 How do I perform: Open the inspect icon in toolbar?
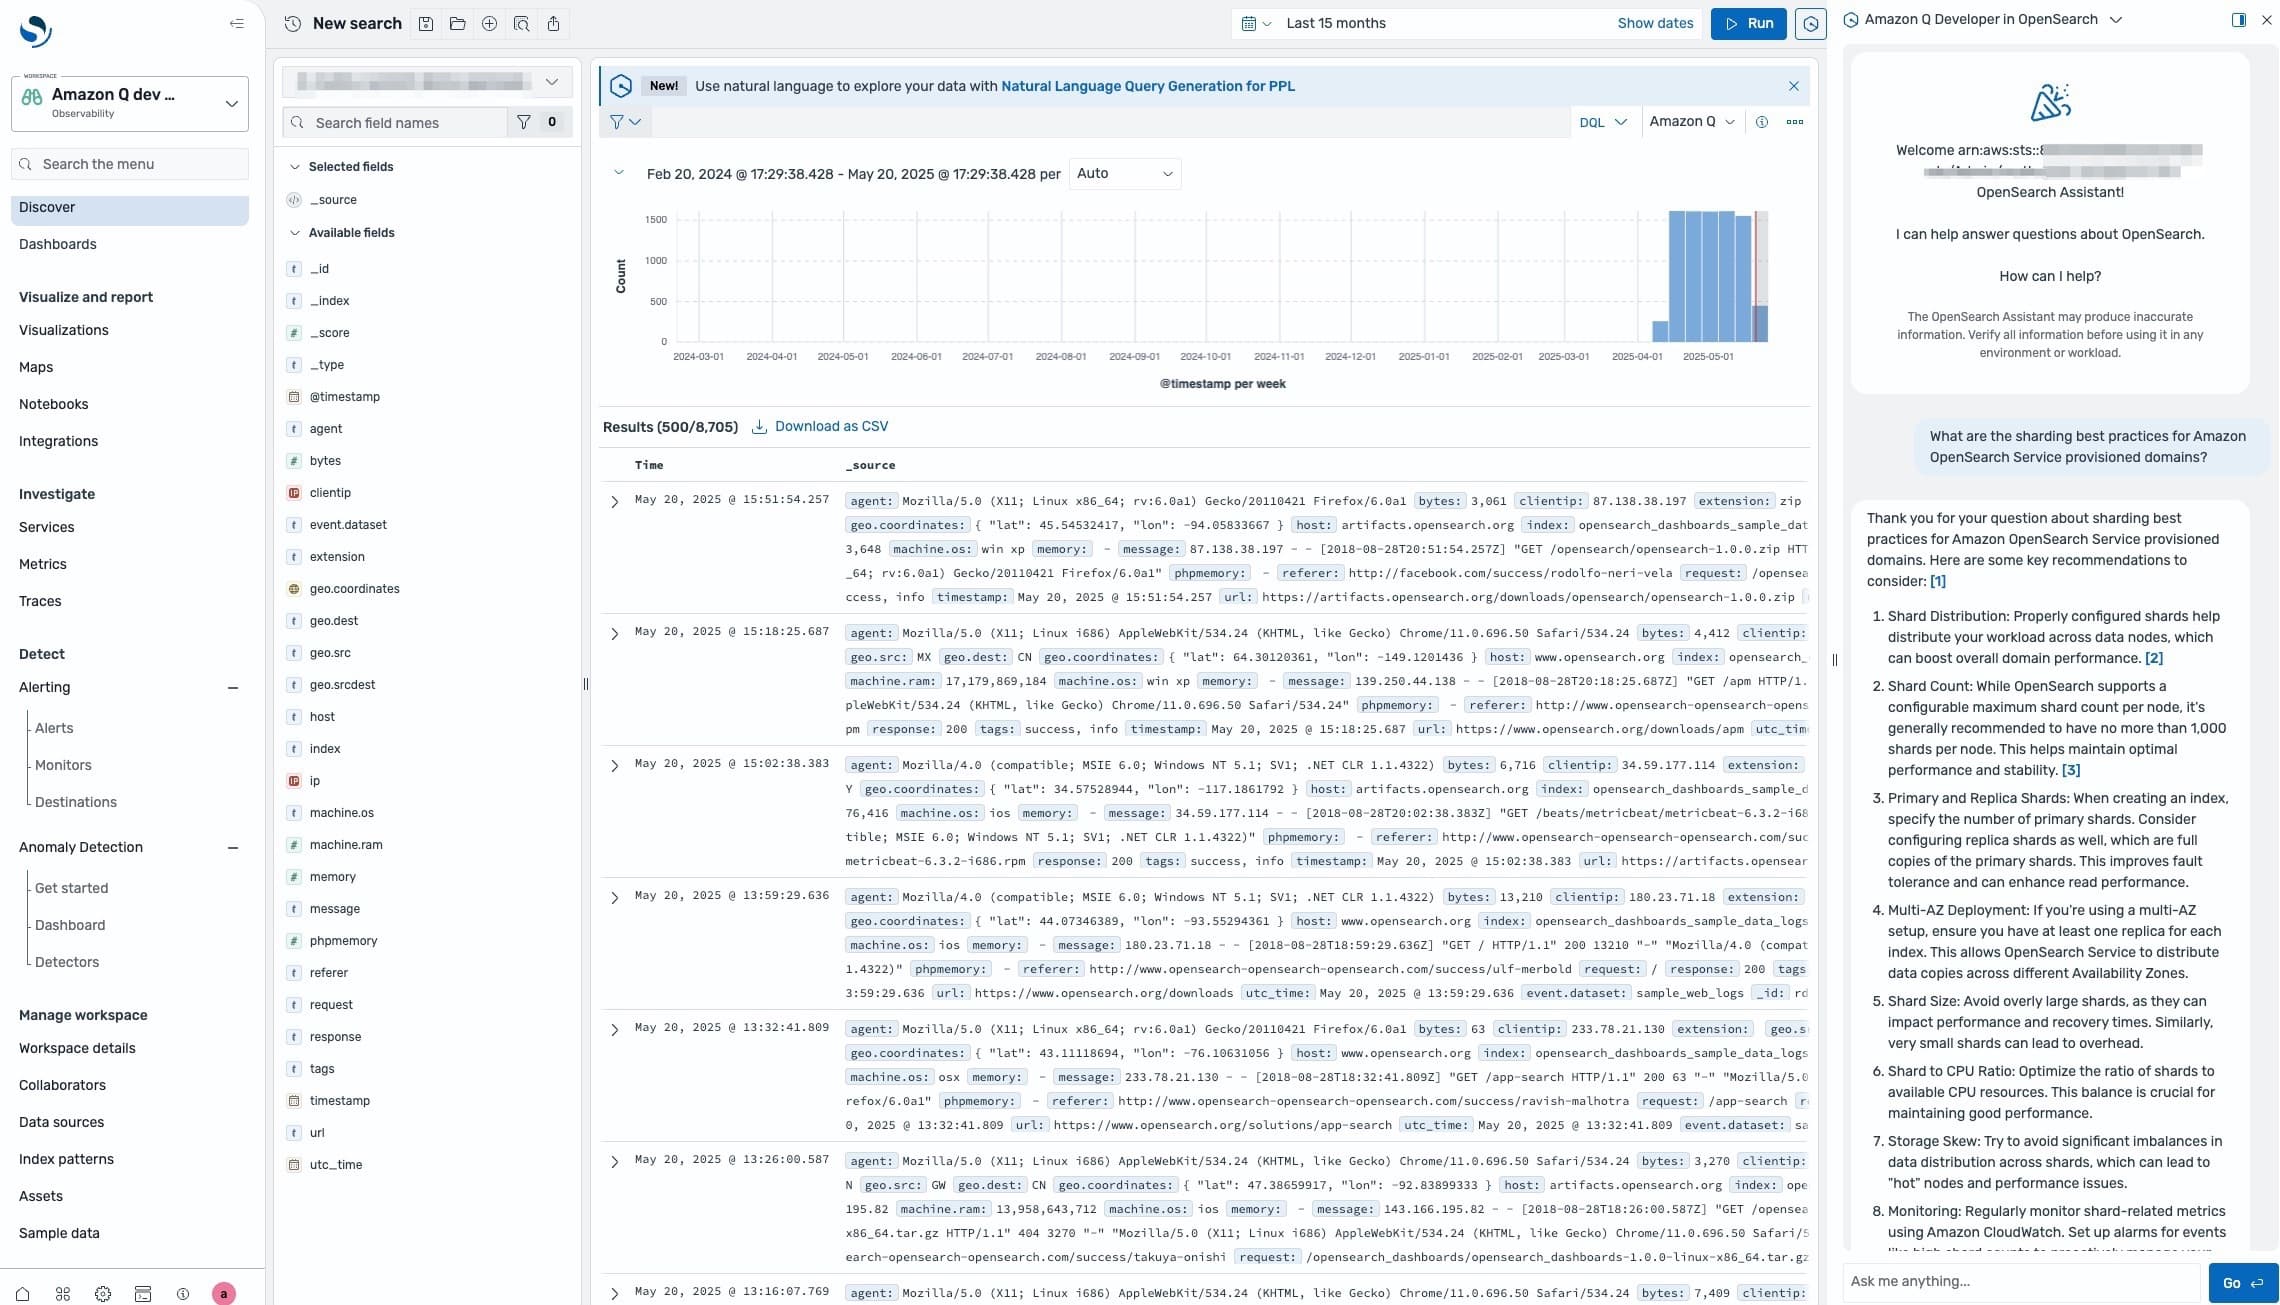(521, 23)
